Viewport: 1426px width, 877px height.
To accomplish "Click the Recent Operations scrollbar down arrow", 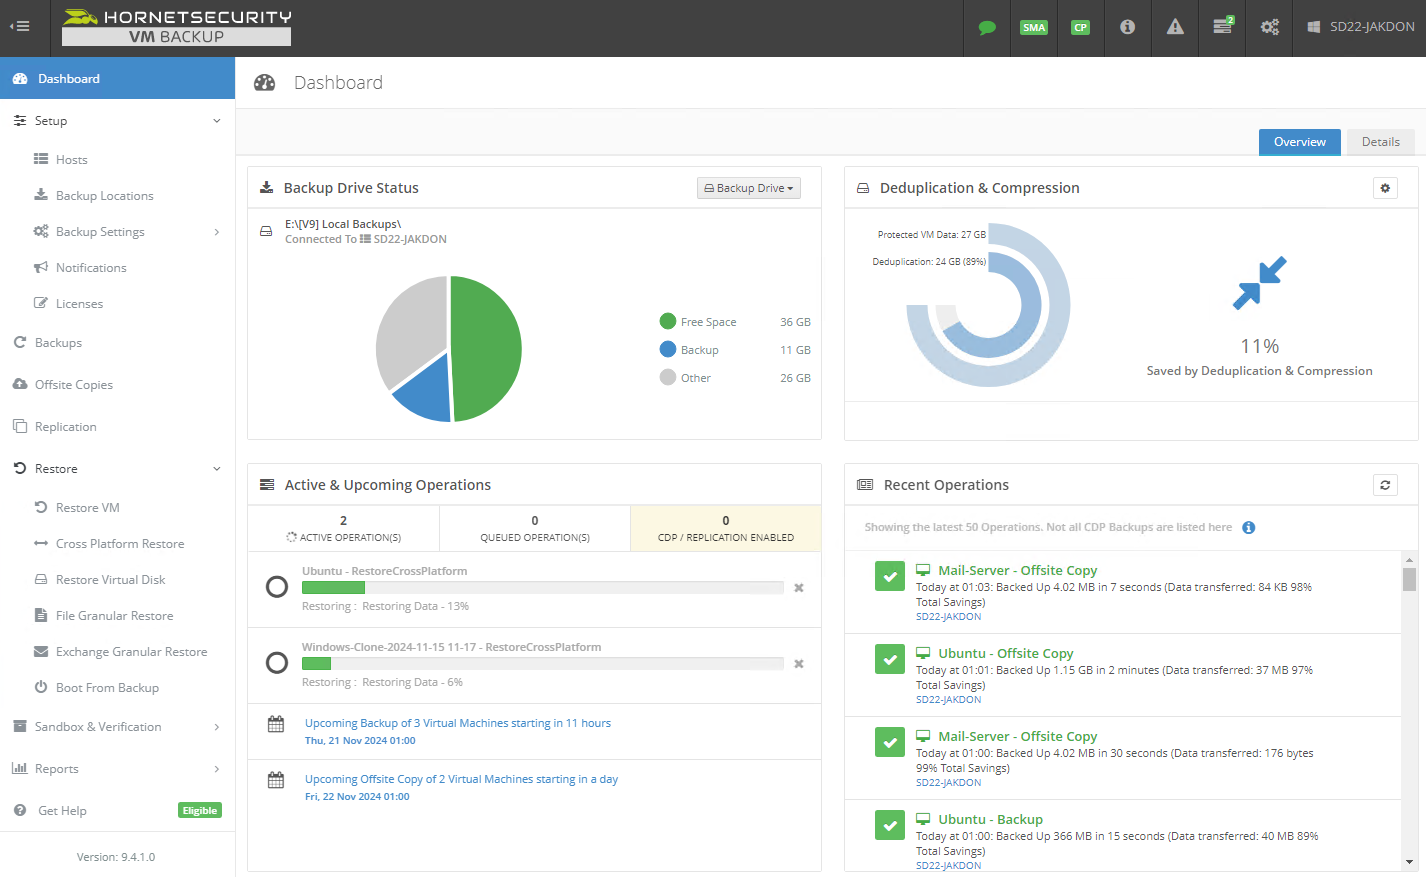I will 1409,861.
